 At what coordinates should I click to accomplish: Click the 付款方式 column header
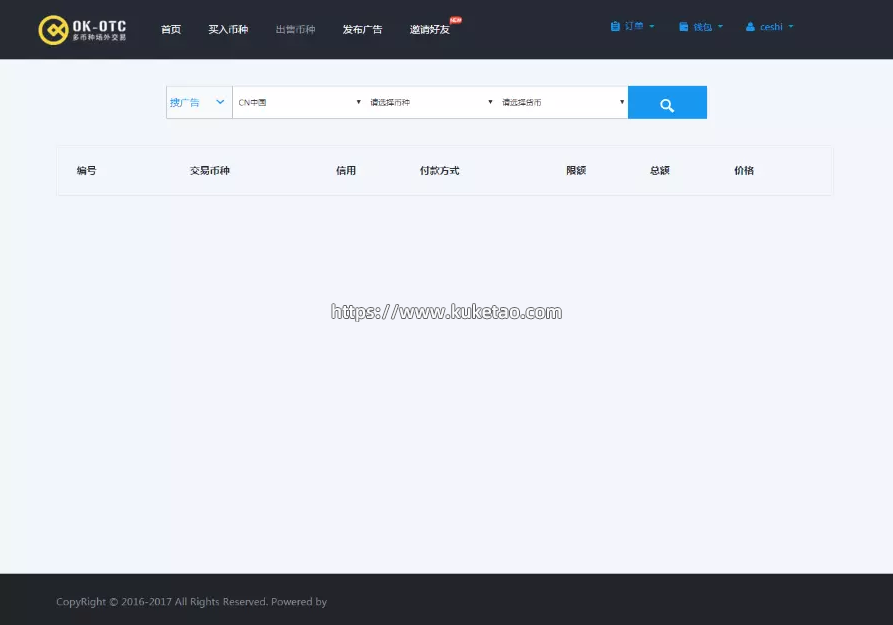coord(439,170)
